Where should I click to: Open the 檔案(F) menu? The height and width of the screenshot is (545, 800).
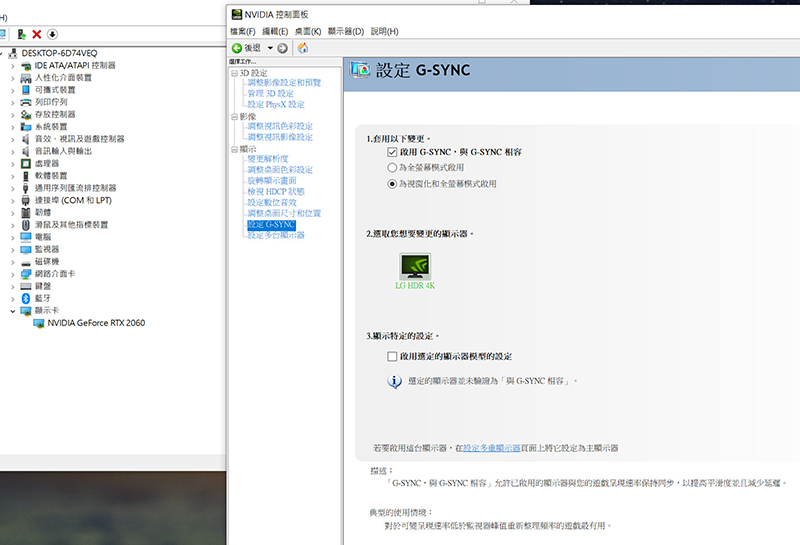tap(242, 32)
